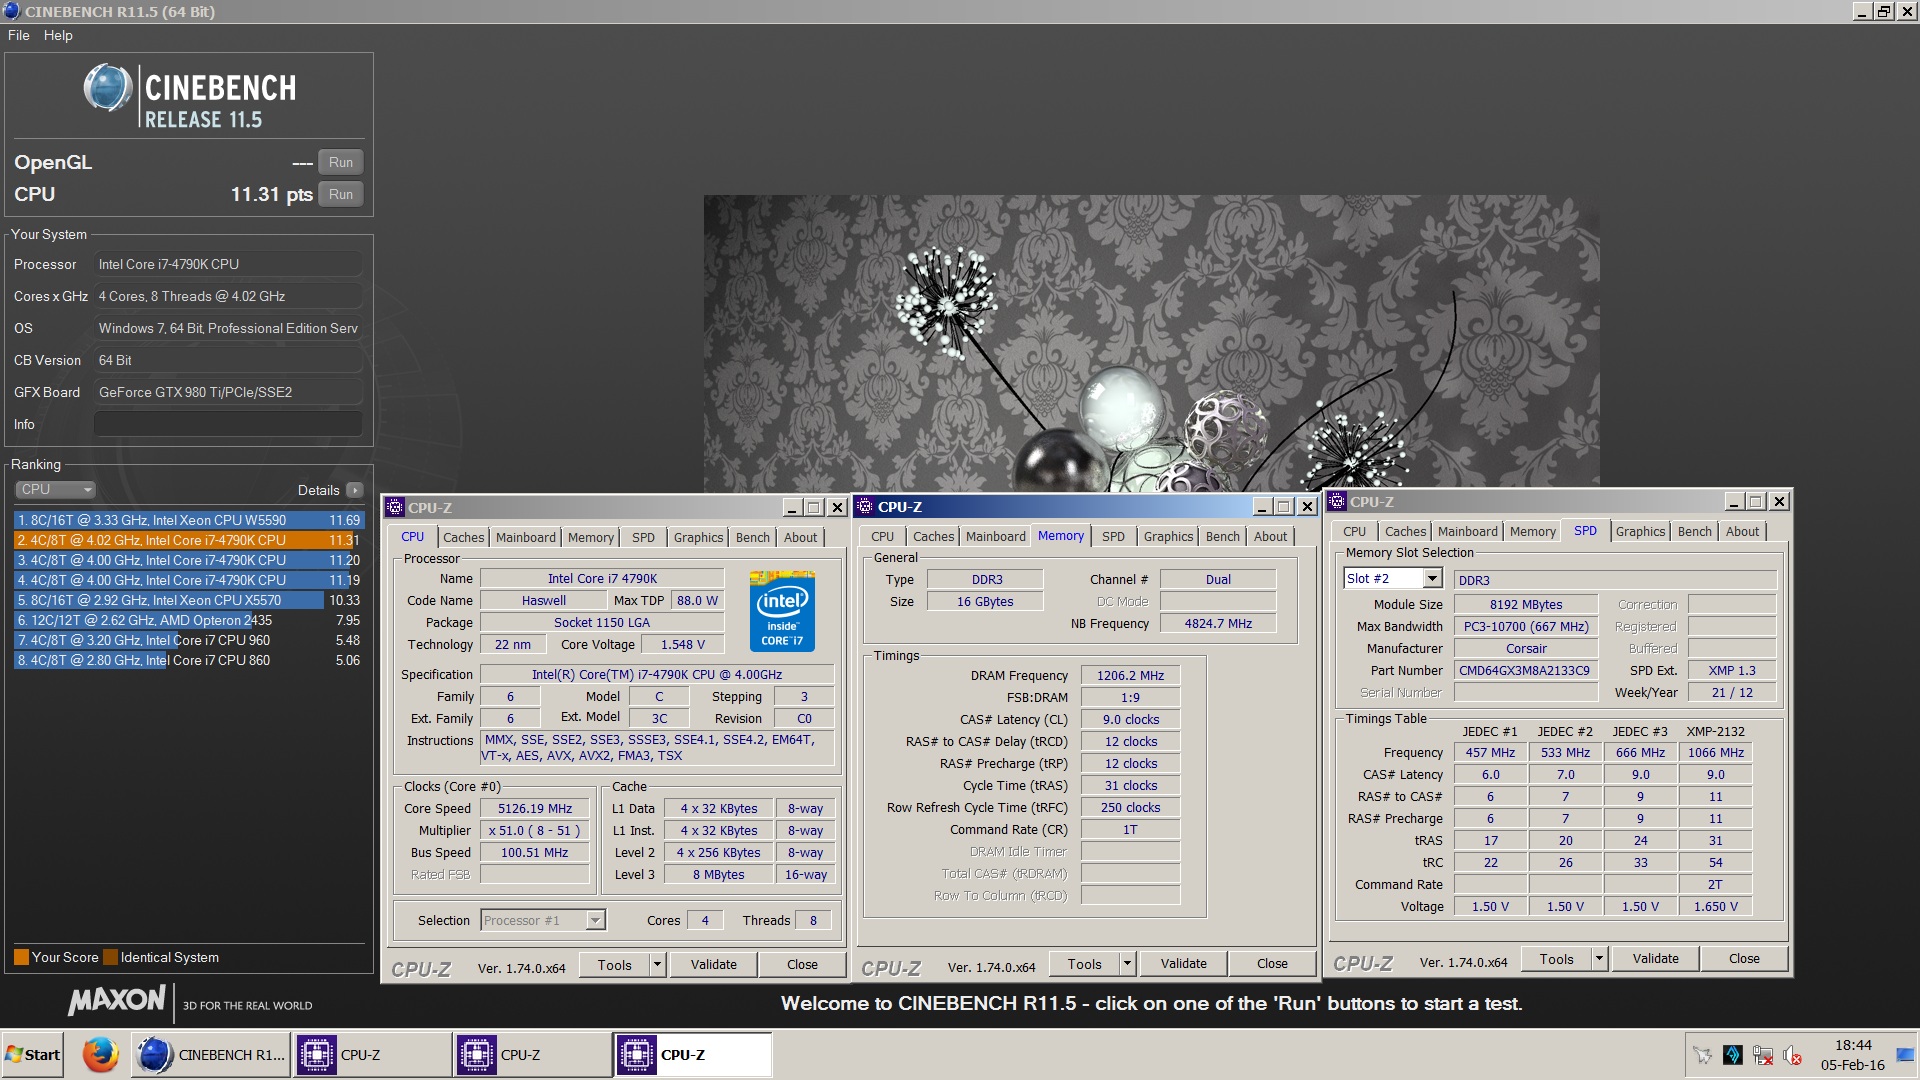This screenshot has height=1080, width=1920.
Task: Click CPU-Z title icon of SPD window
Action: 1337,502
